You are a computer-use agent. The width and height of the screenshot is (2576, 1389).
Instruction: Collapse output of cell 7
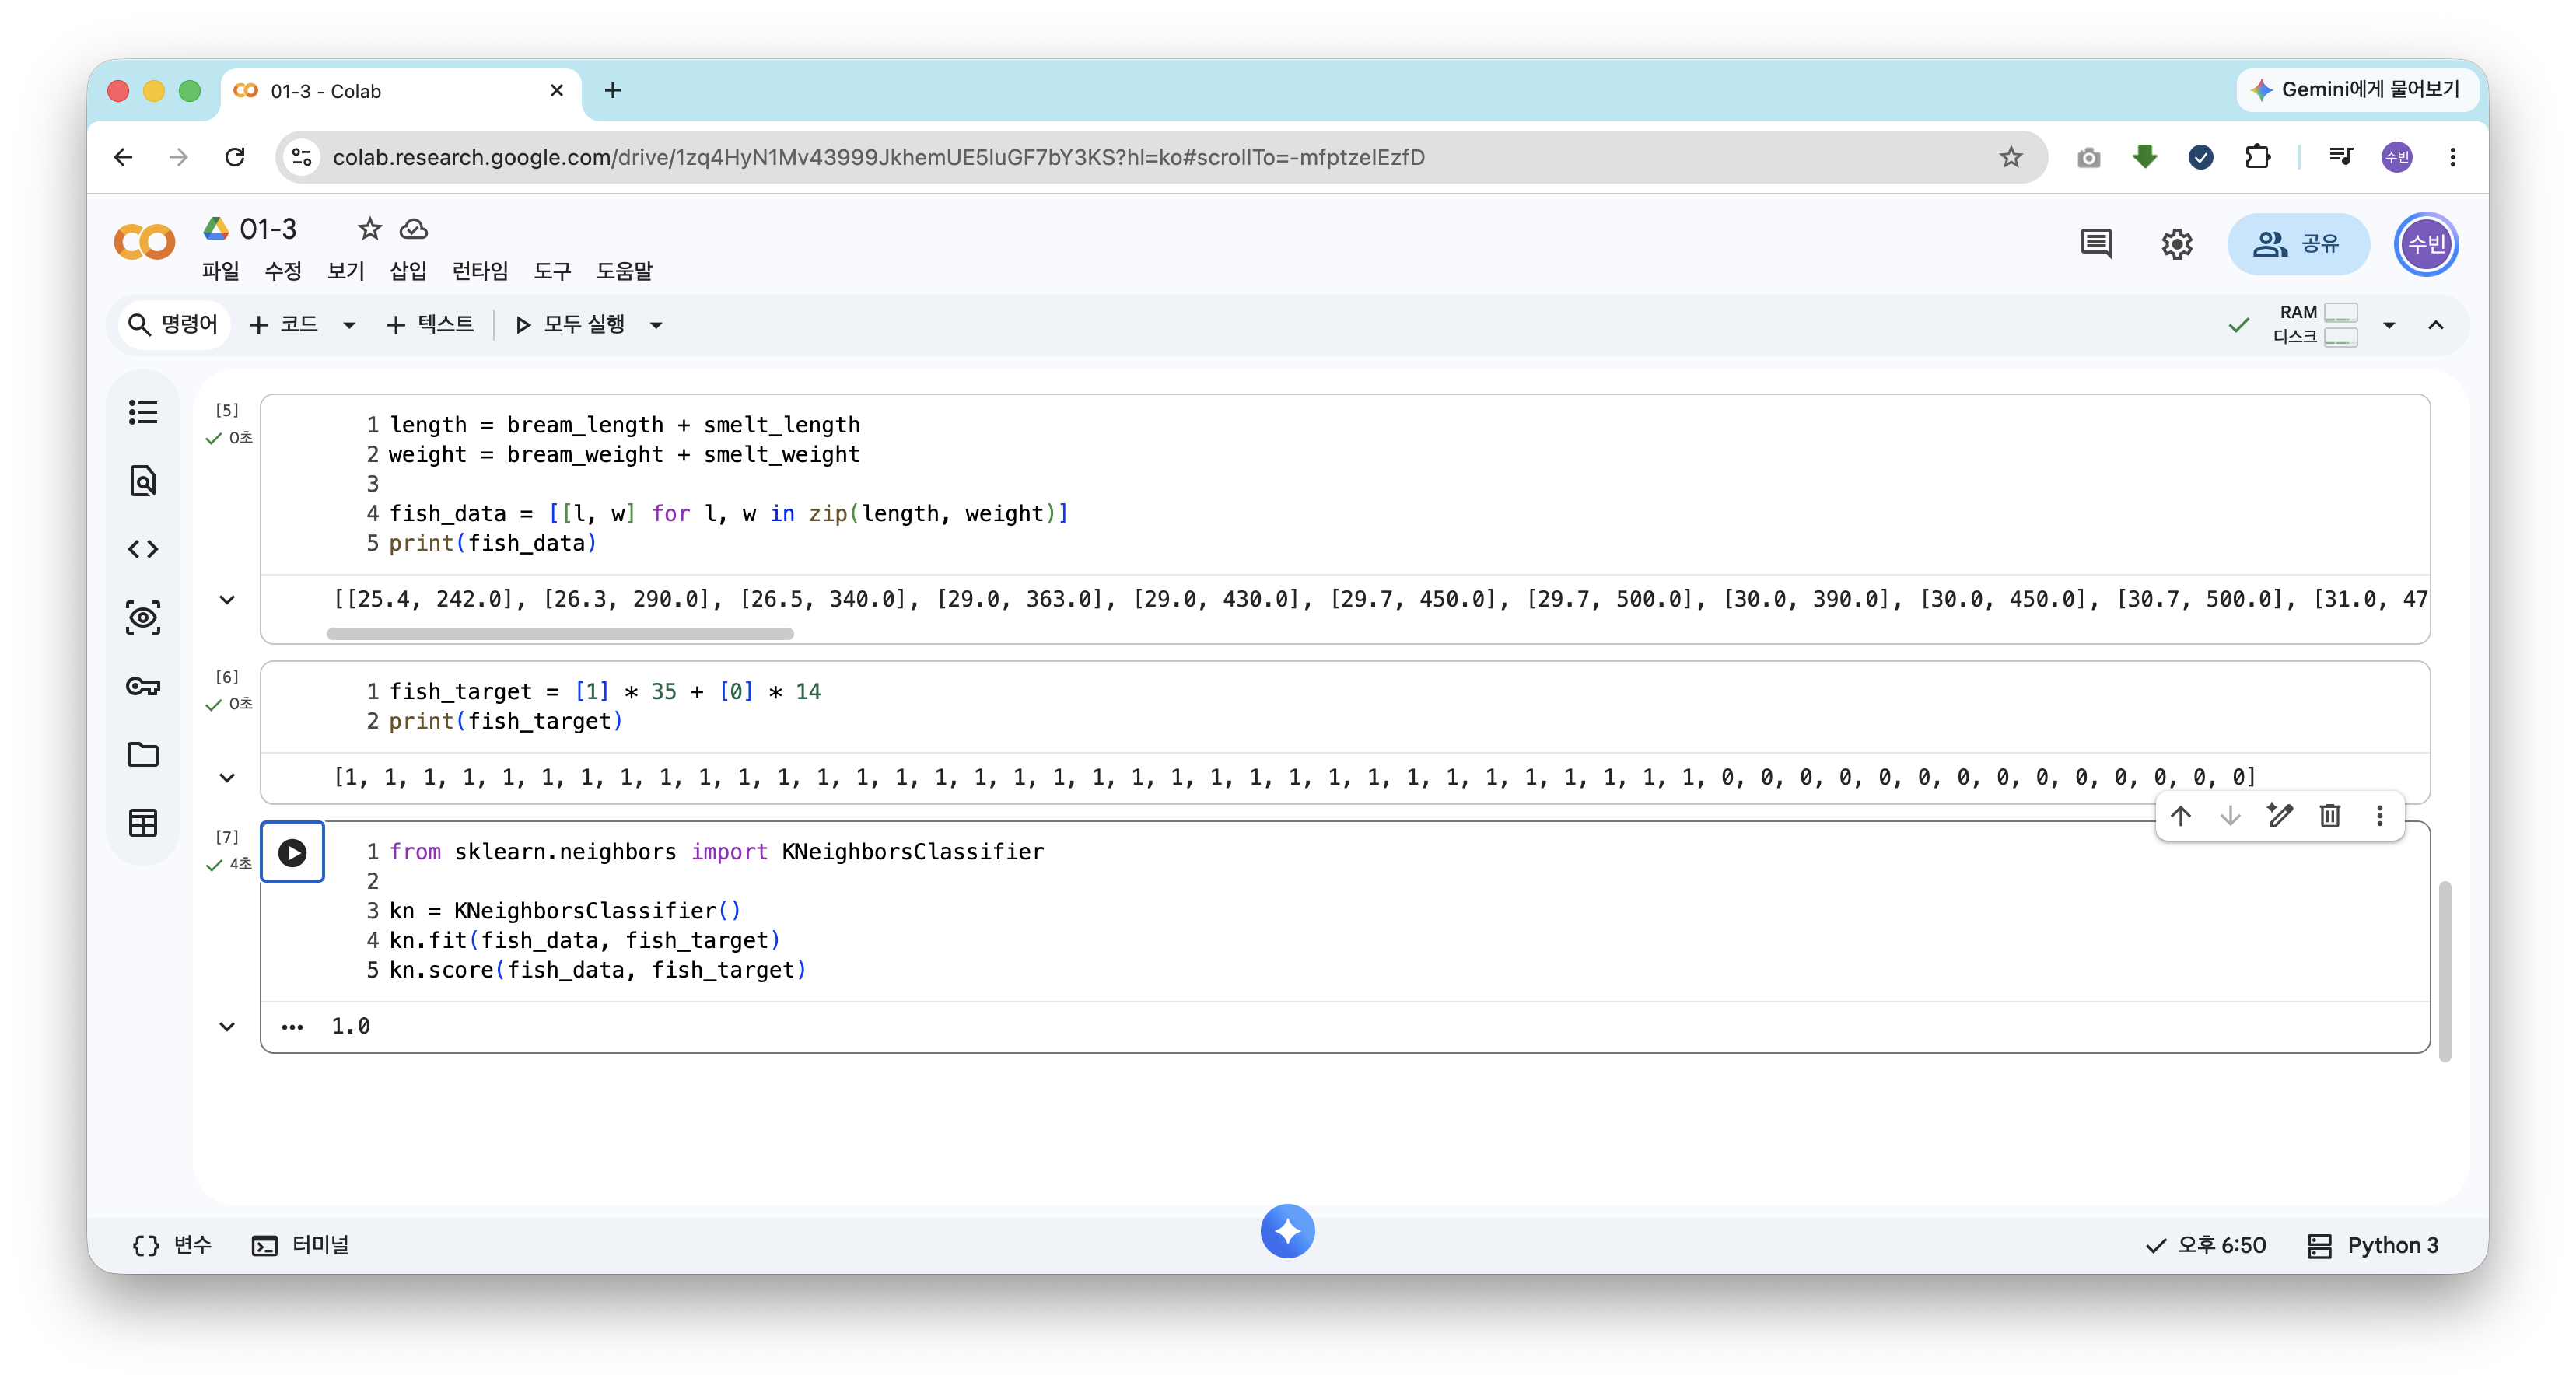[x=227, y=1026]
